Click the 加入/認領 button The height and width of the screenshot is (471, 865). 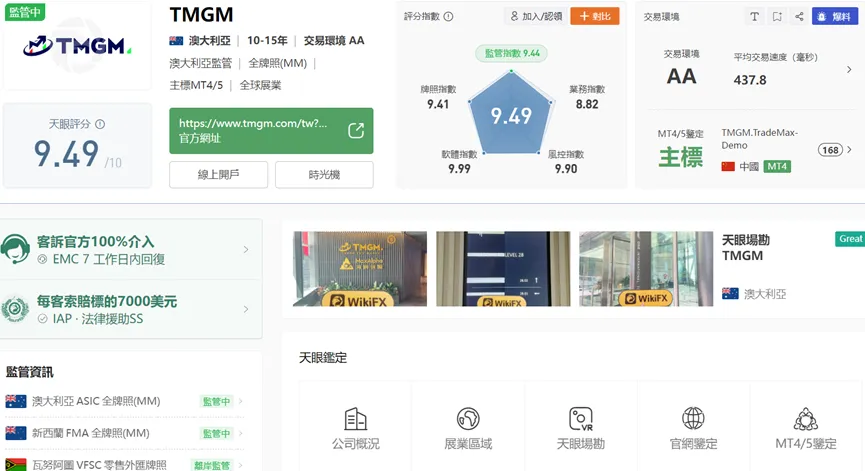[x=535, y=17]
